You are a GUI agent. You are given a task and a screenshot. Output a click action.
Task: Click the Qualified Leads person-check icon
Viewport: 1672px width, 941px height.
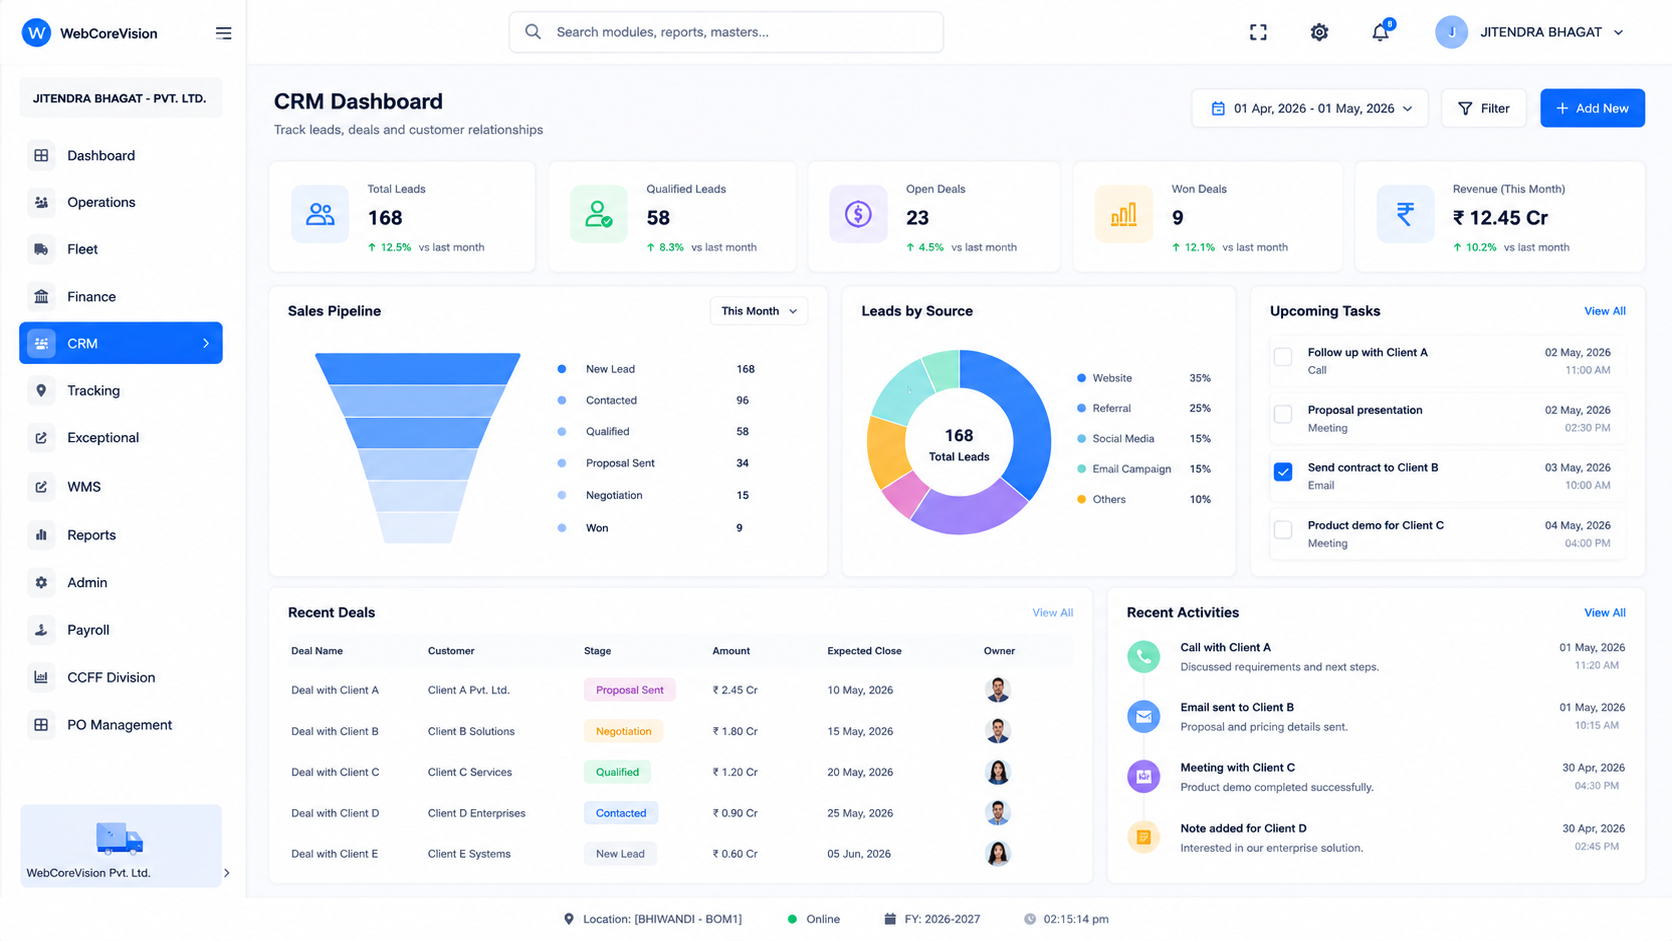coord(598,214)
